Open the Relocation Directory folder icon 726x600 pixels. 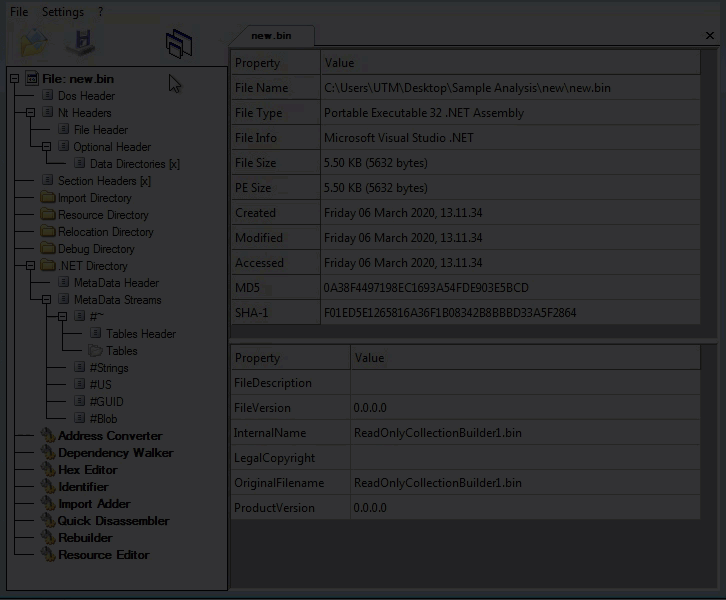click(48, 231)
